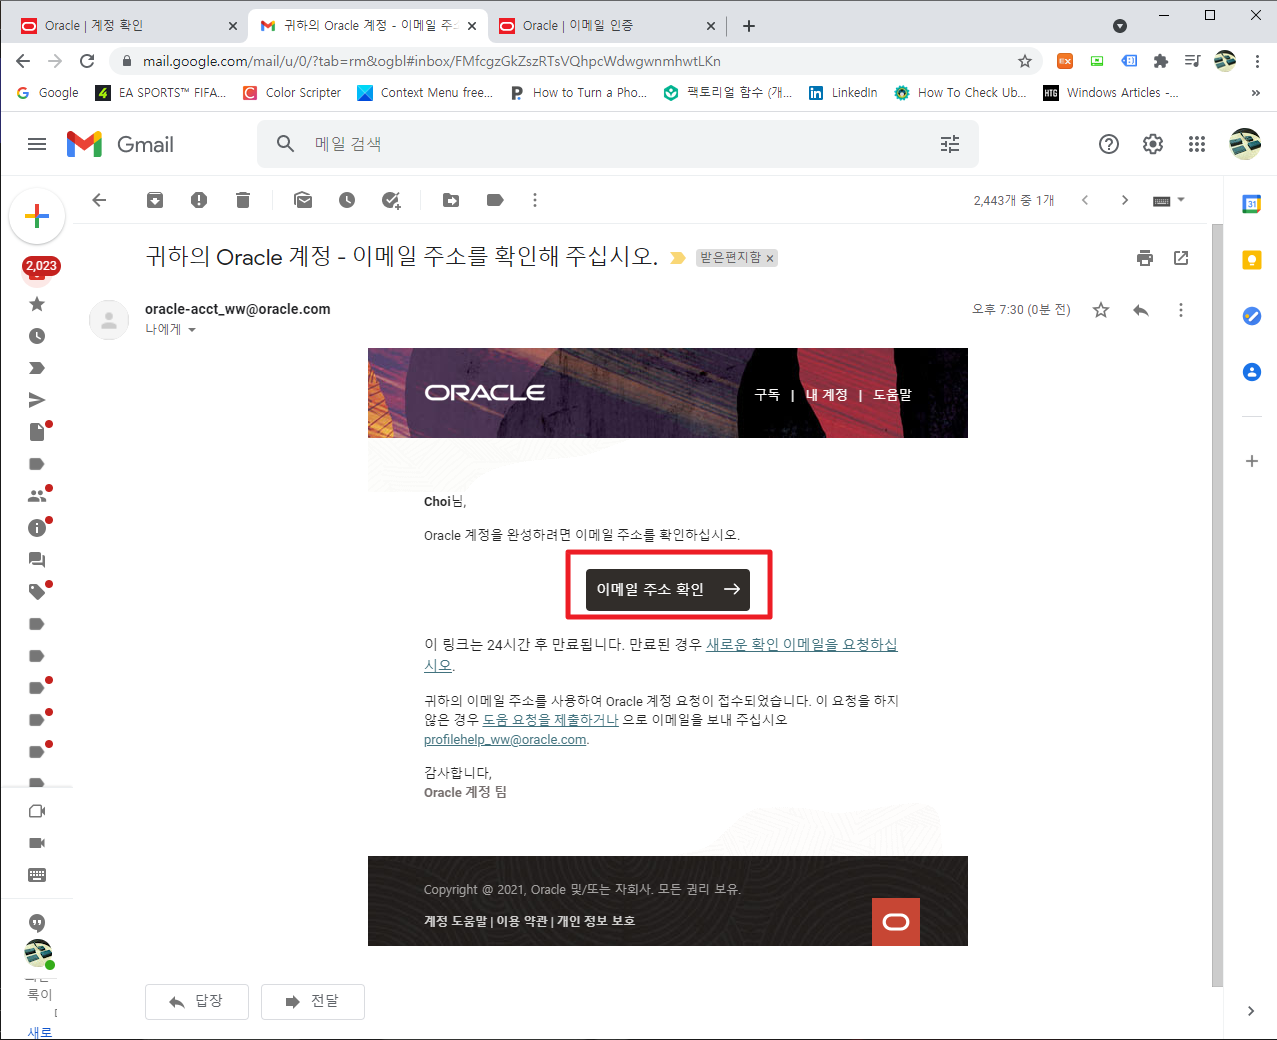Open Google Calendar side panel

coord(1251,204)
